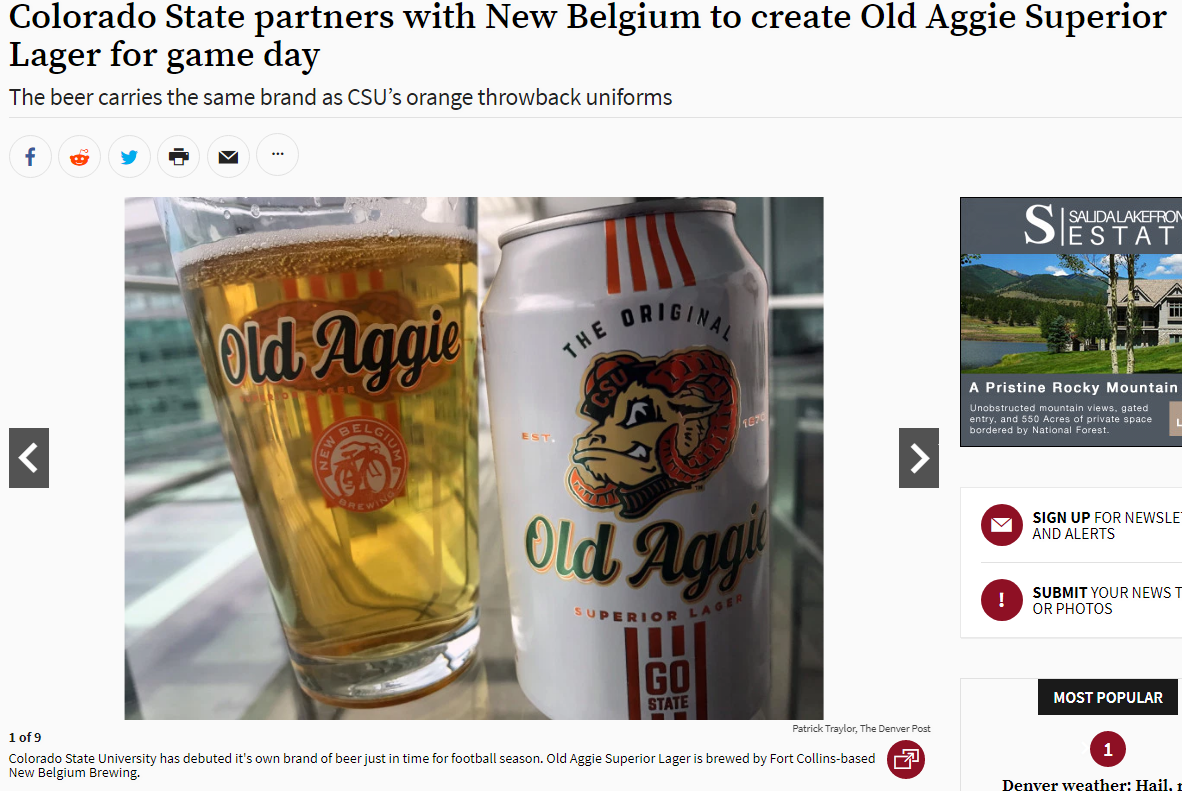The height and width of the screenshot is (791, 1182).
Task: Open more sharing options ellipsis
Action: (277, 155)
